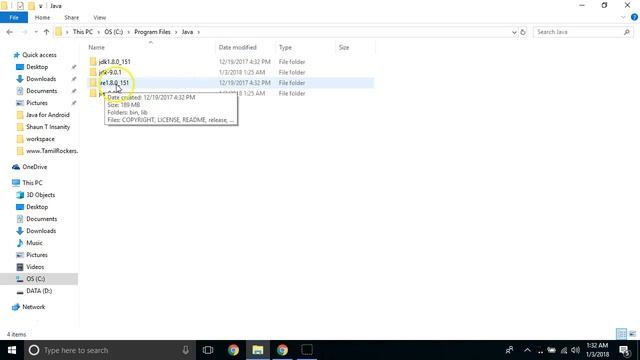Open pinned Downloads under Quick access
This screenshot has height=360, width=640.
click(x=41, y=79)
